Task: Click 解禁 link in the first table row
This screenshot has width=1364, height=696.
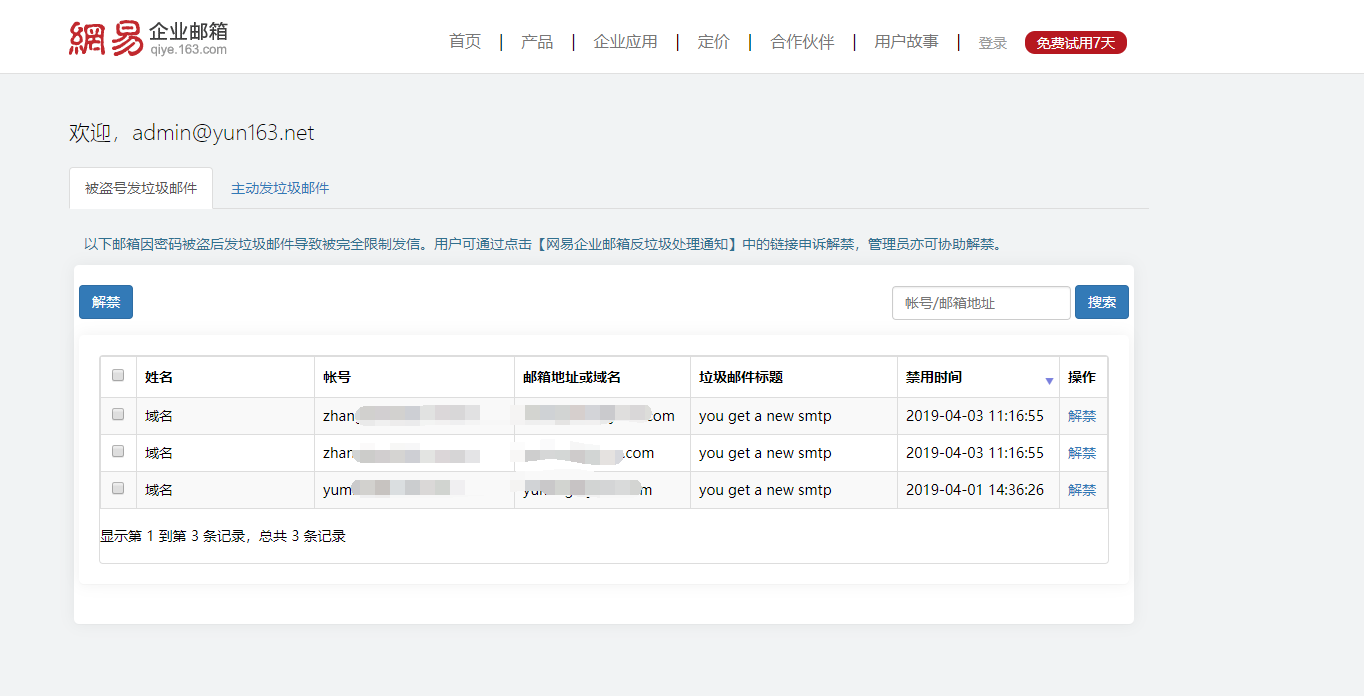Action: 1081,416
